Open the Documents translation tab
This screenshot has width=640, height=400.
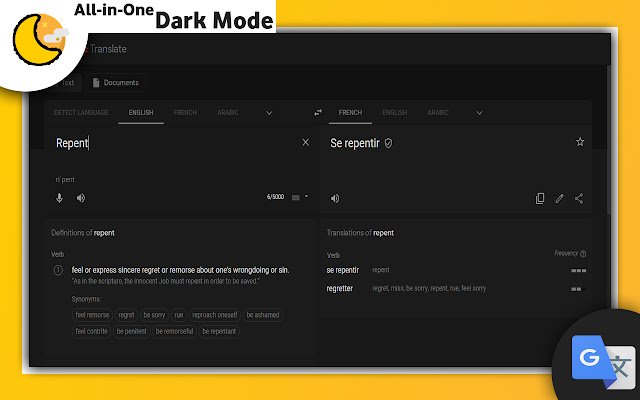point(116,83)
